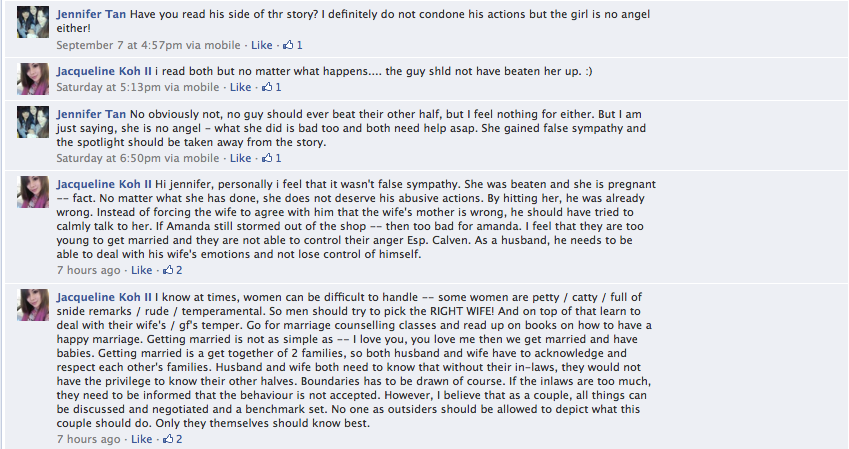Open Jennifer Tan's profile name on first comment

[x=90, y=15]
